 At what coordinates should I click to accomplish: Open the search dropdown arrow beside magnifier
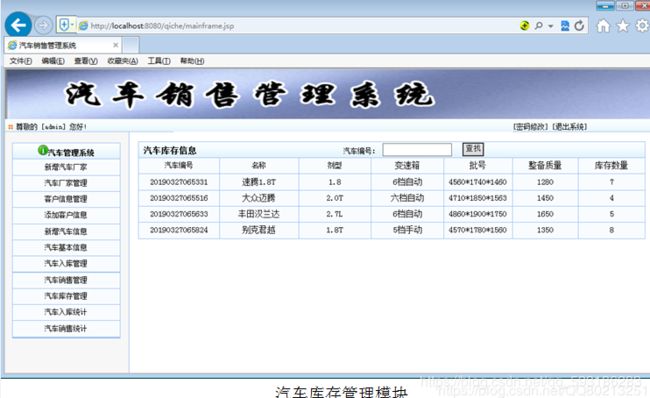551,26
